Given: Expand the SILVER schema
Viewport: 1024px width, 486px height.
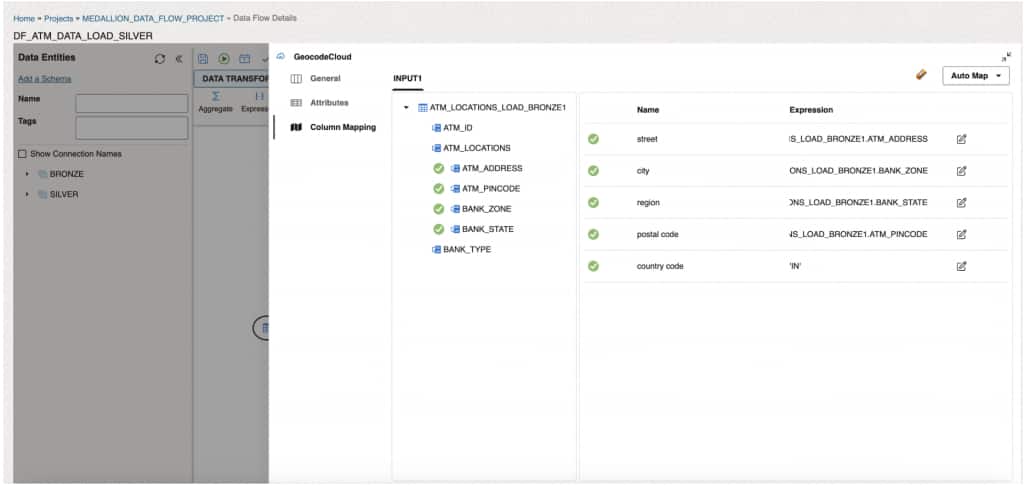Looking at the screenshot, I should pos(28,194).
